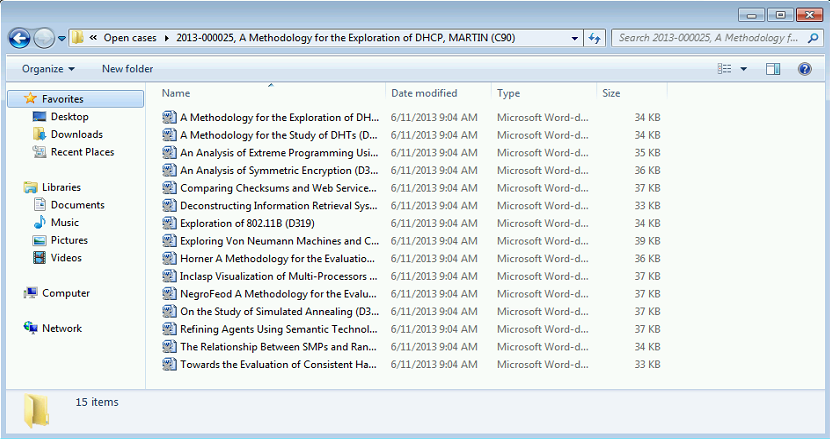Click the Refresh button beside address bar
Image resolution: width=830 pixels, height=439 pixels.
(595, 38)
